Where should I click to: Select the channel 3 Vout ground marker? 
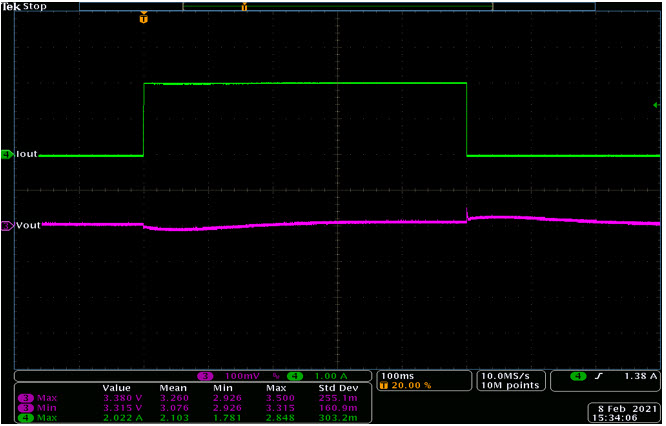(7, 226)
